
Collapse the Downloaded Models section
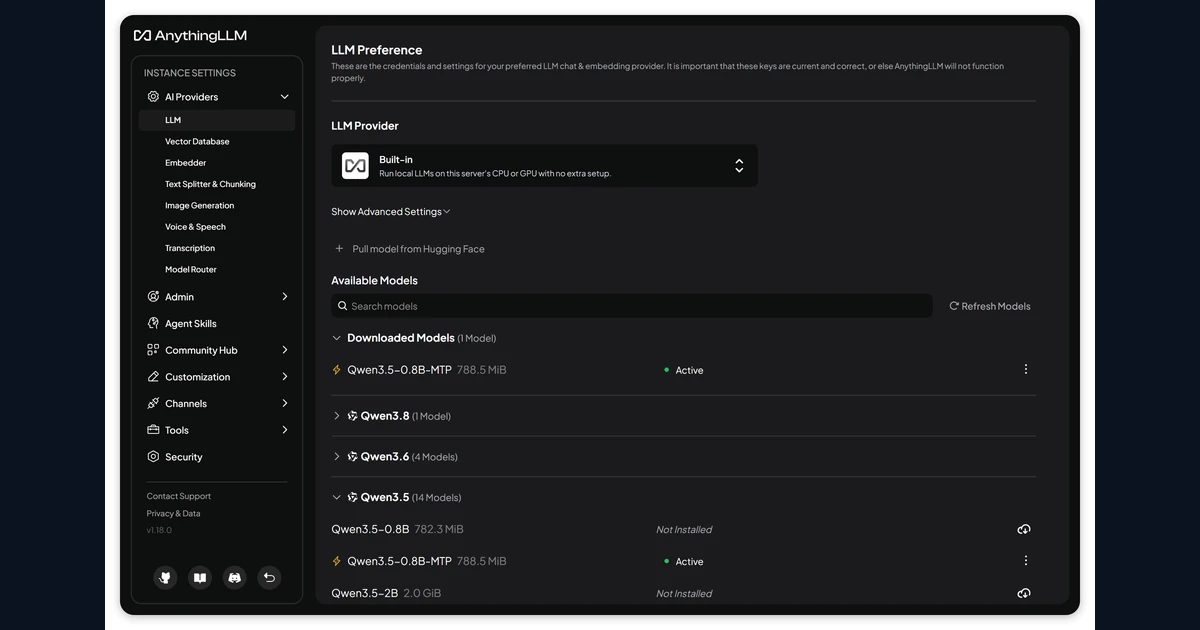pos(337,338)
